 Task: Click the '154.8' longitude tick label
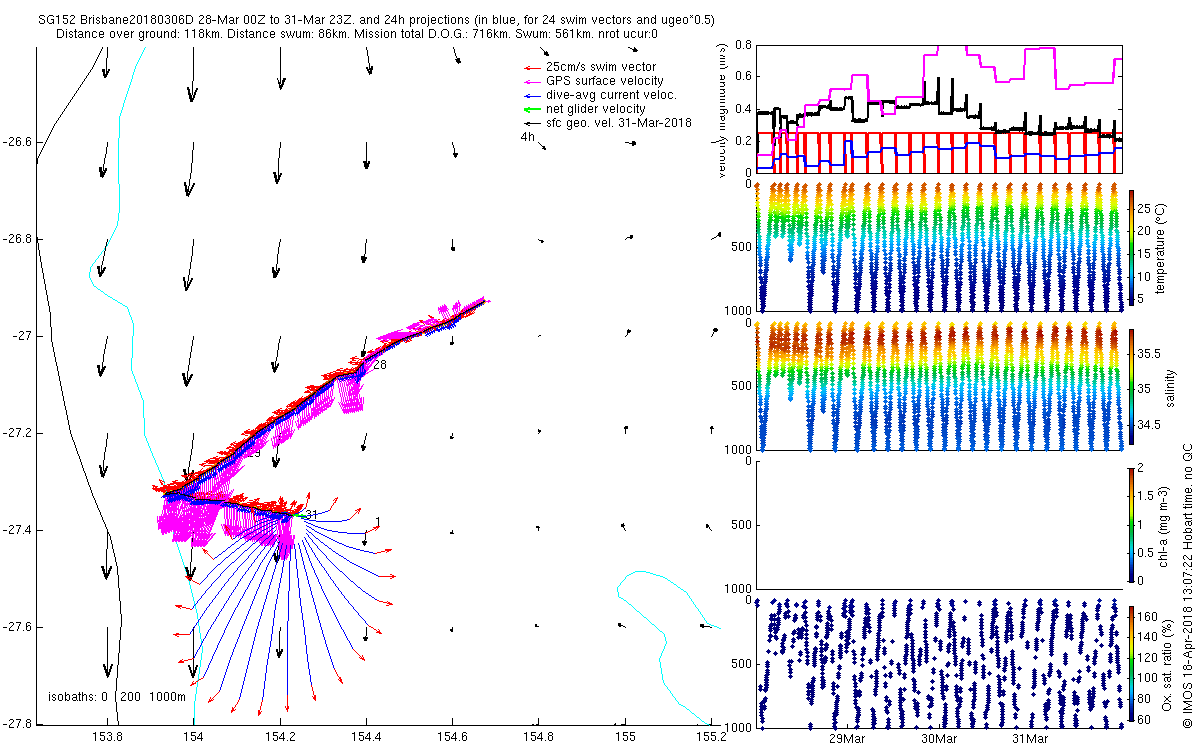tap(539, 737)
